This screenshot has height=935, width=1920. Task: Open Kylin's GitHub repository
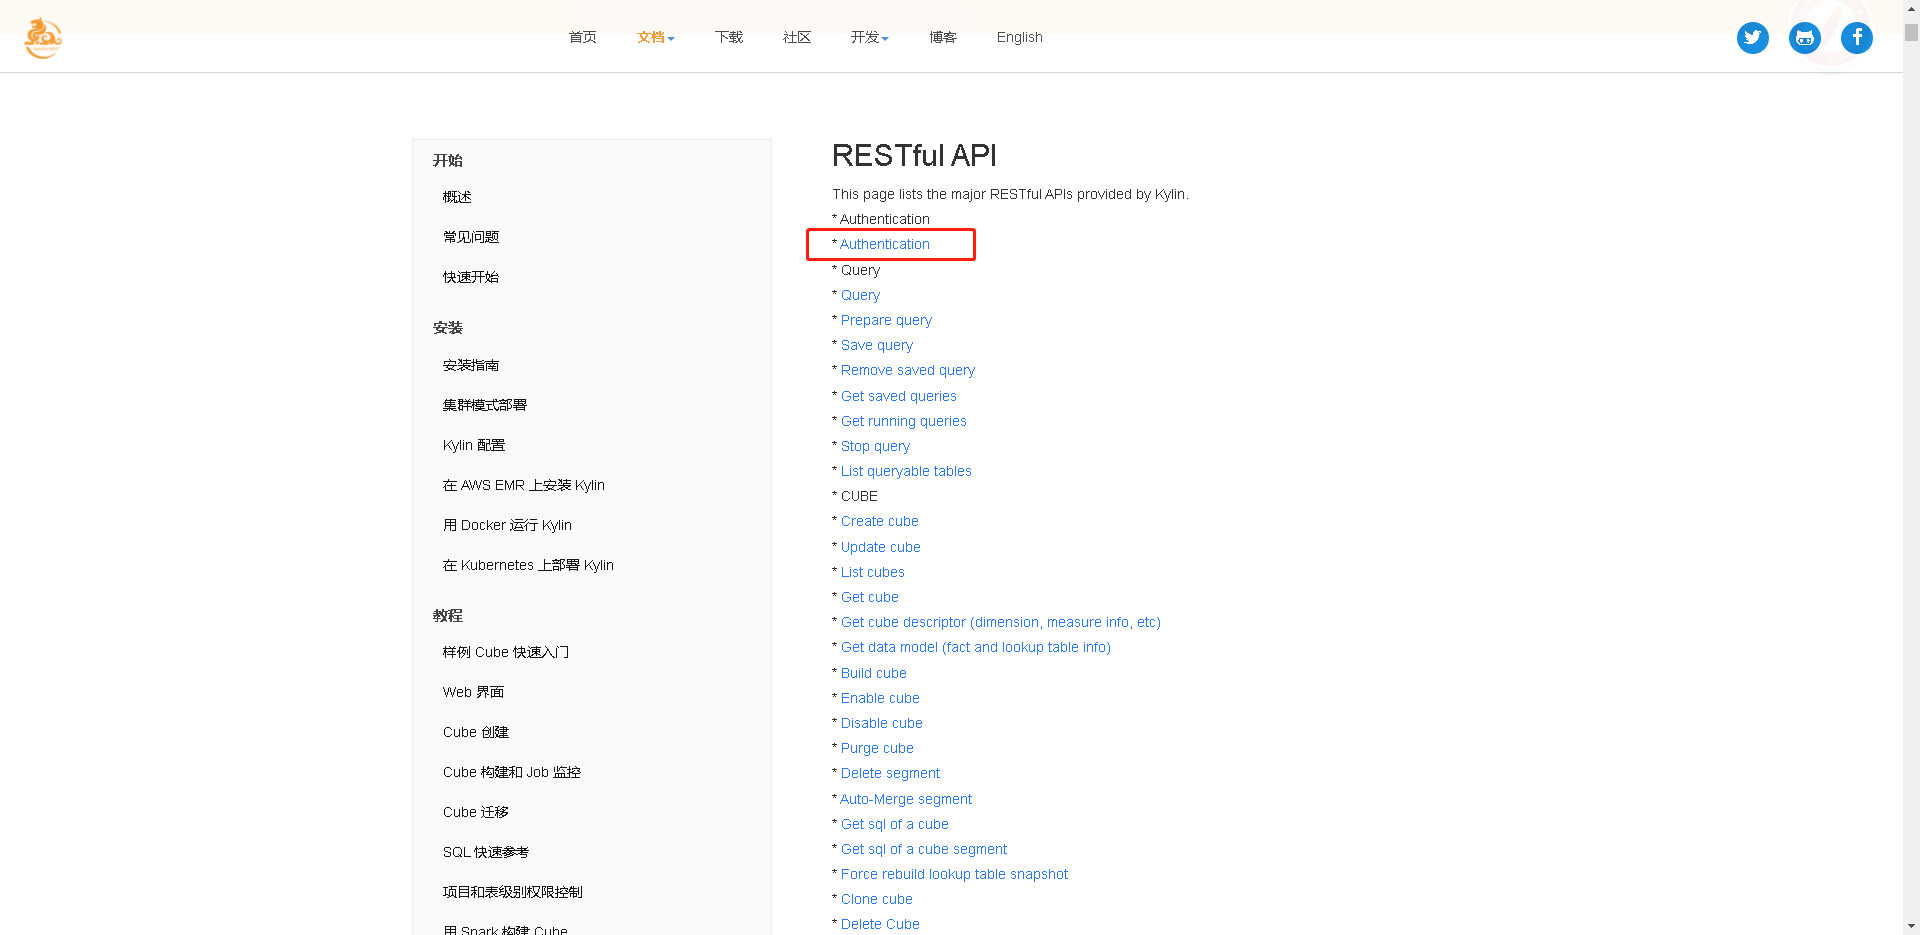point(1804,38)
